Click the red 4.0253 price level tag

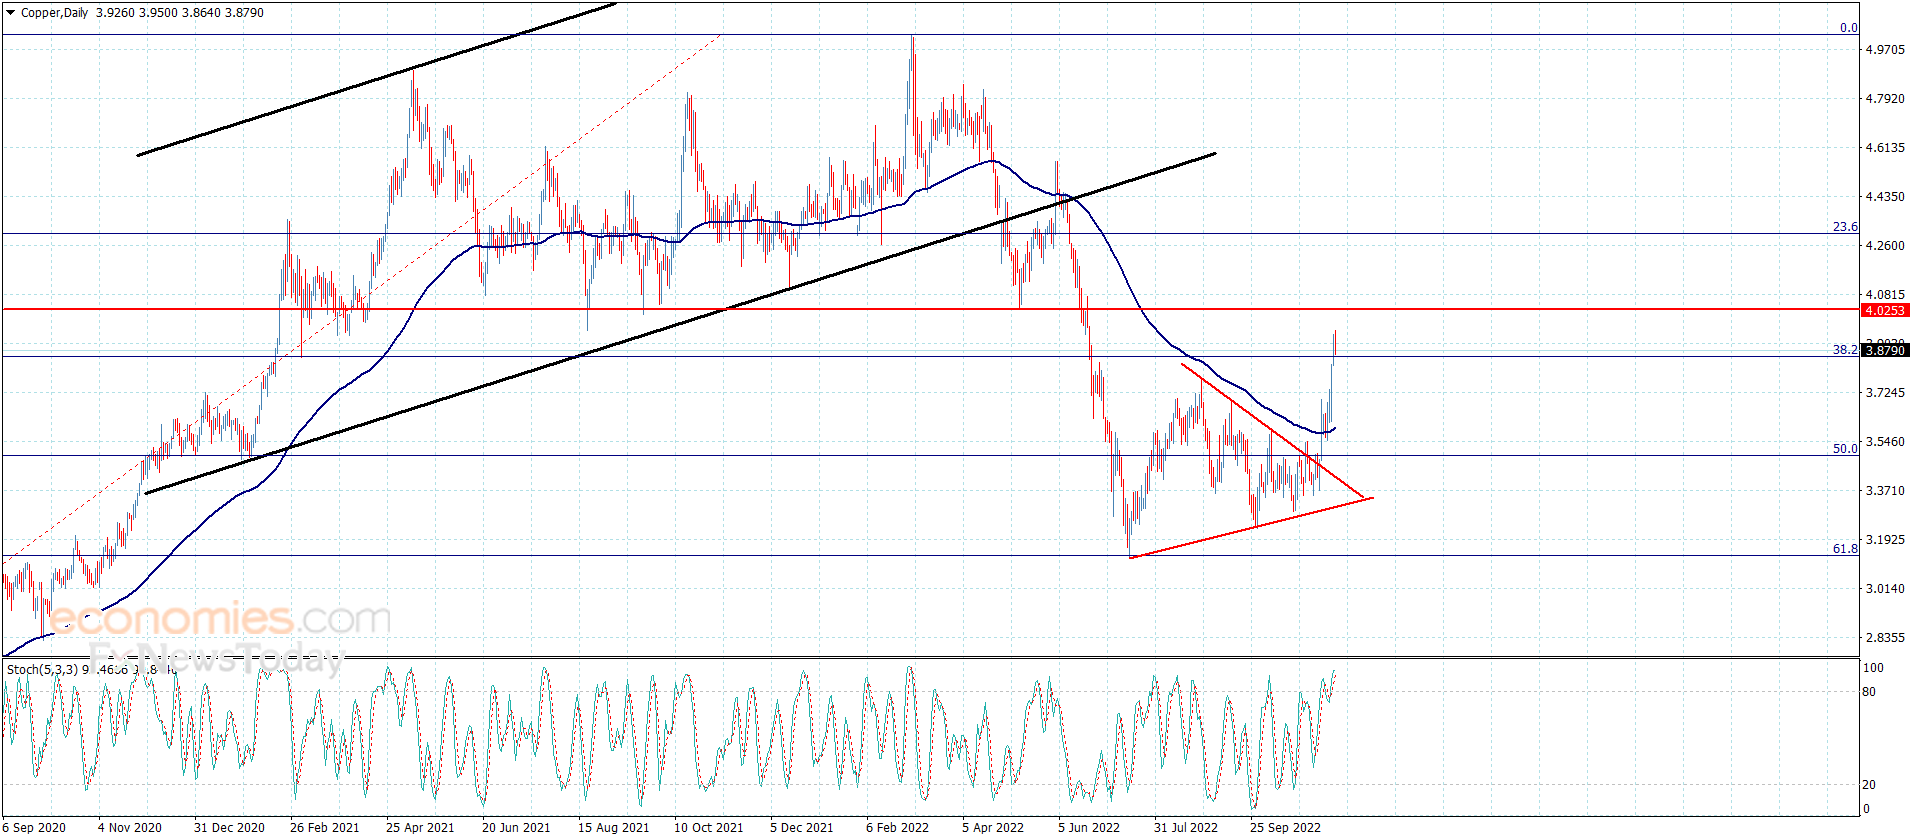[x=1885, y=310]
